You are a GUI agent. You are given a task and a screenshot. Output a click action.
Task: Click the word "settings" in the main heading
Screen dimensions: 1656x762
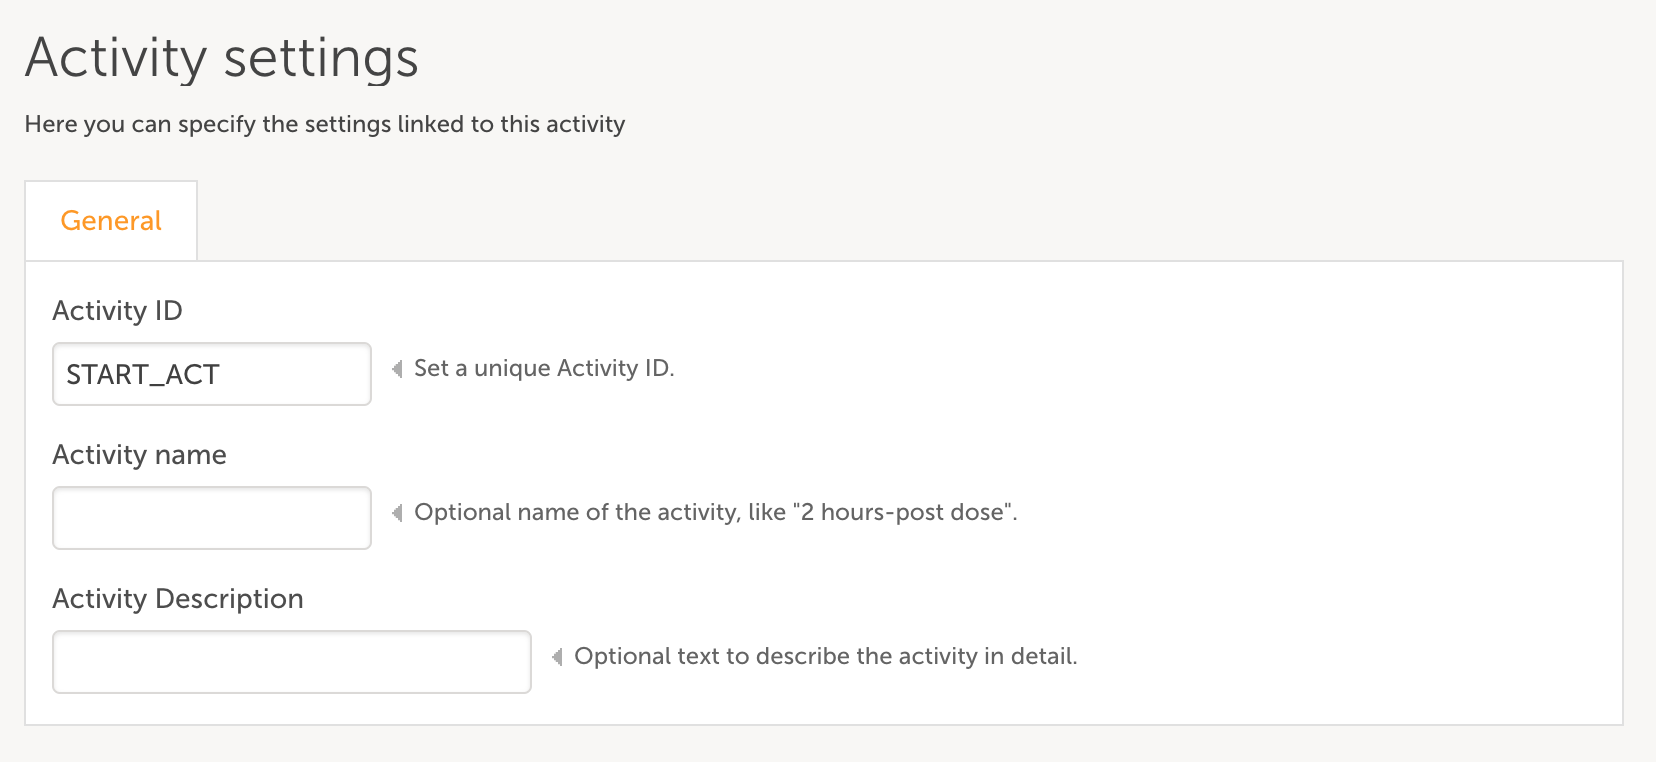(321, 58)
